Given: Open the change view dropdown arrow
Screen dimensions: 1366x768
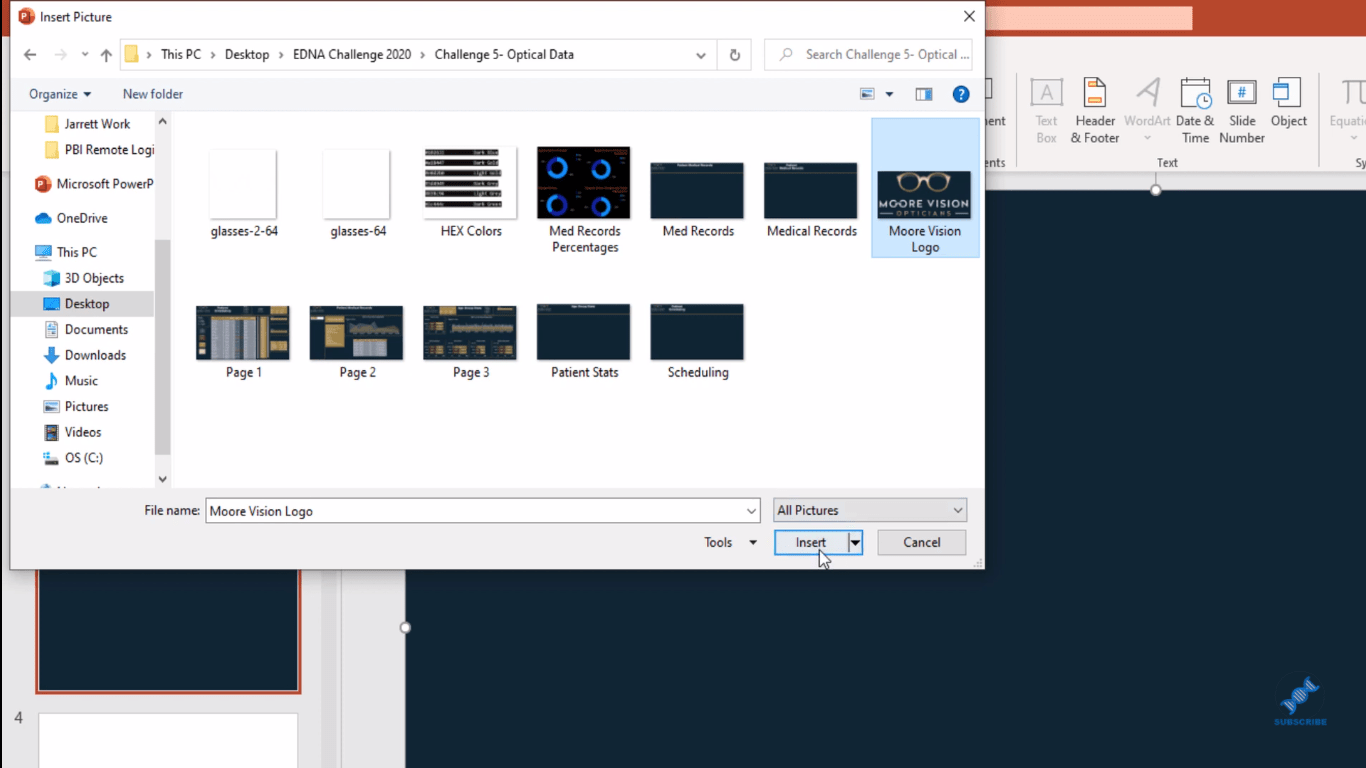Looking at the screenshot, I should point(889,95).
